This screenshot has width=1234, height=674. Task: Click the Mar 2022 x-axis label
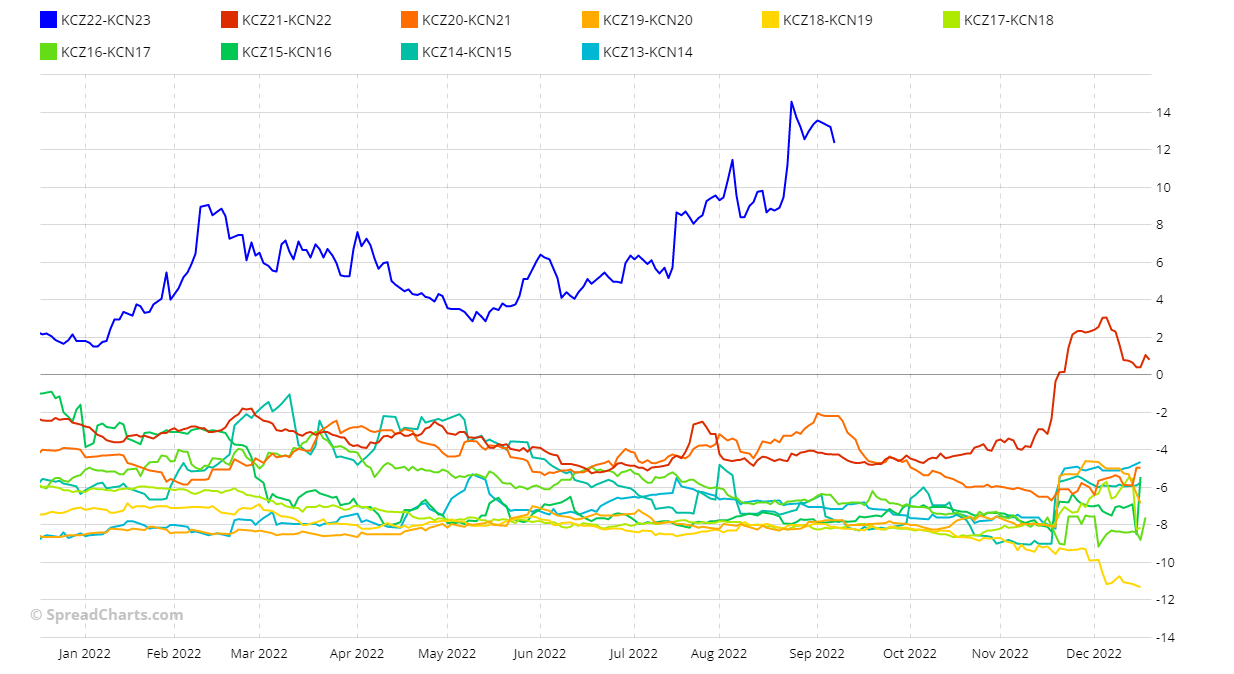pyautogui.click(x=259, y=654)
